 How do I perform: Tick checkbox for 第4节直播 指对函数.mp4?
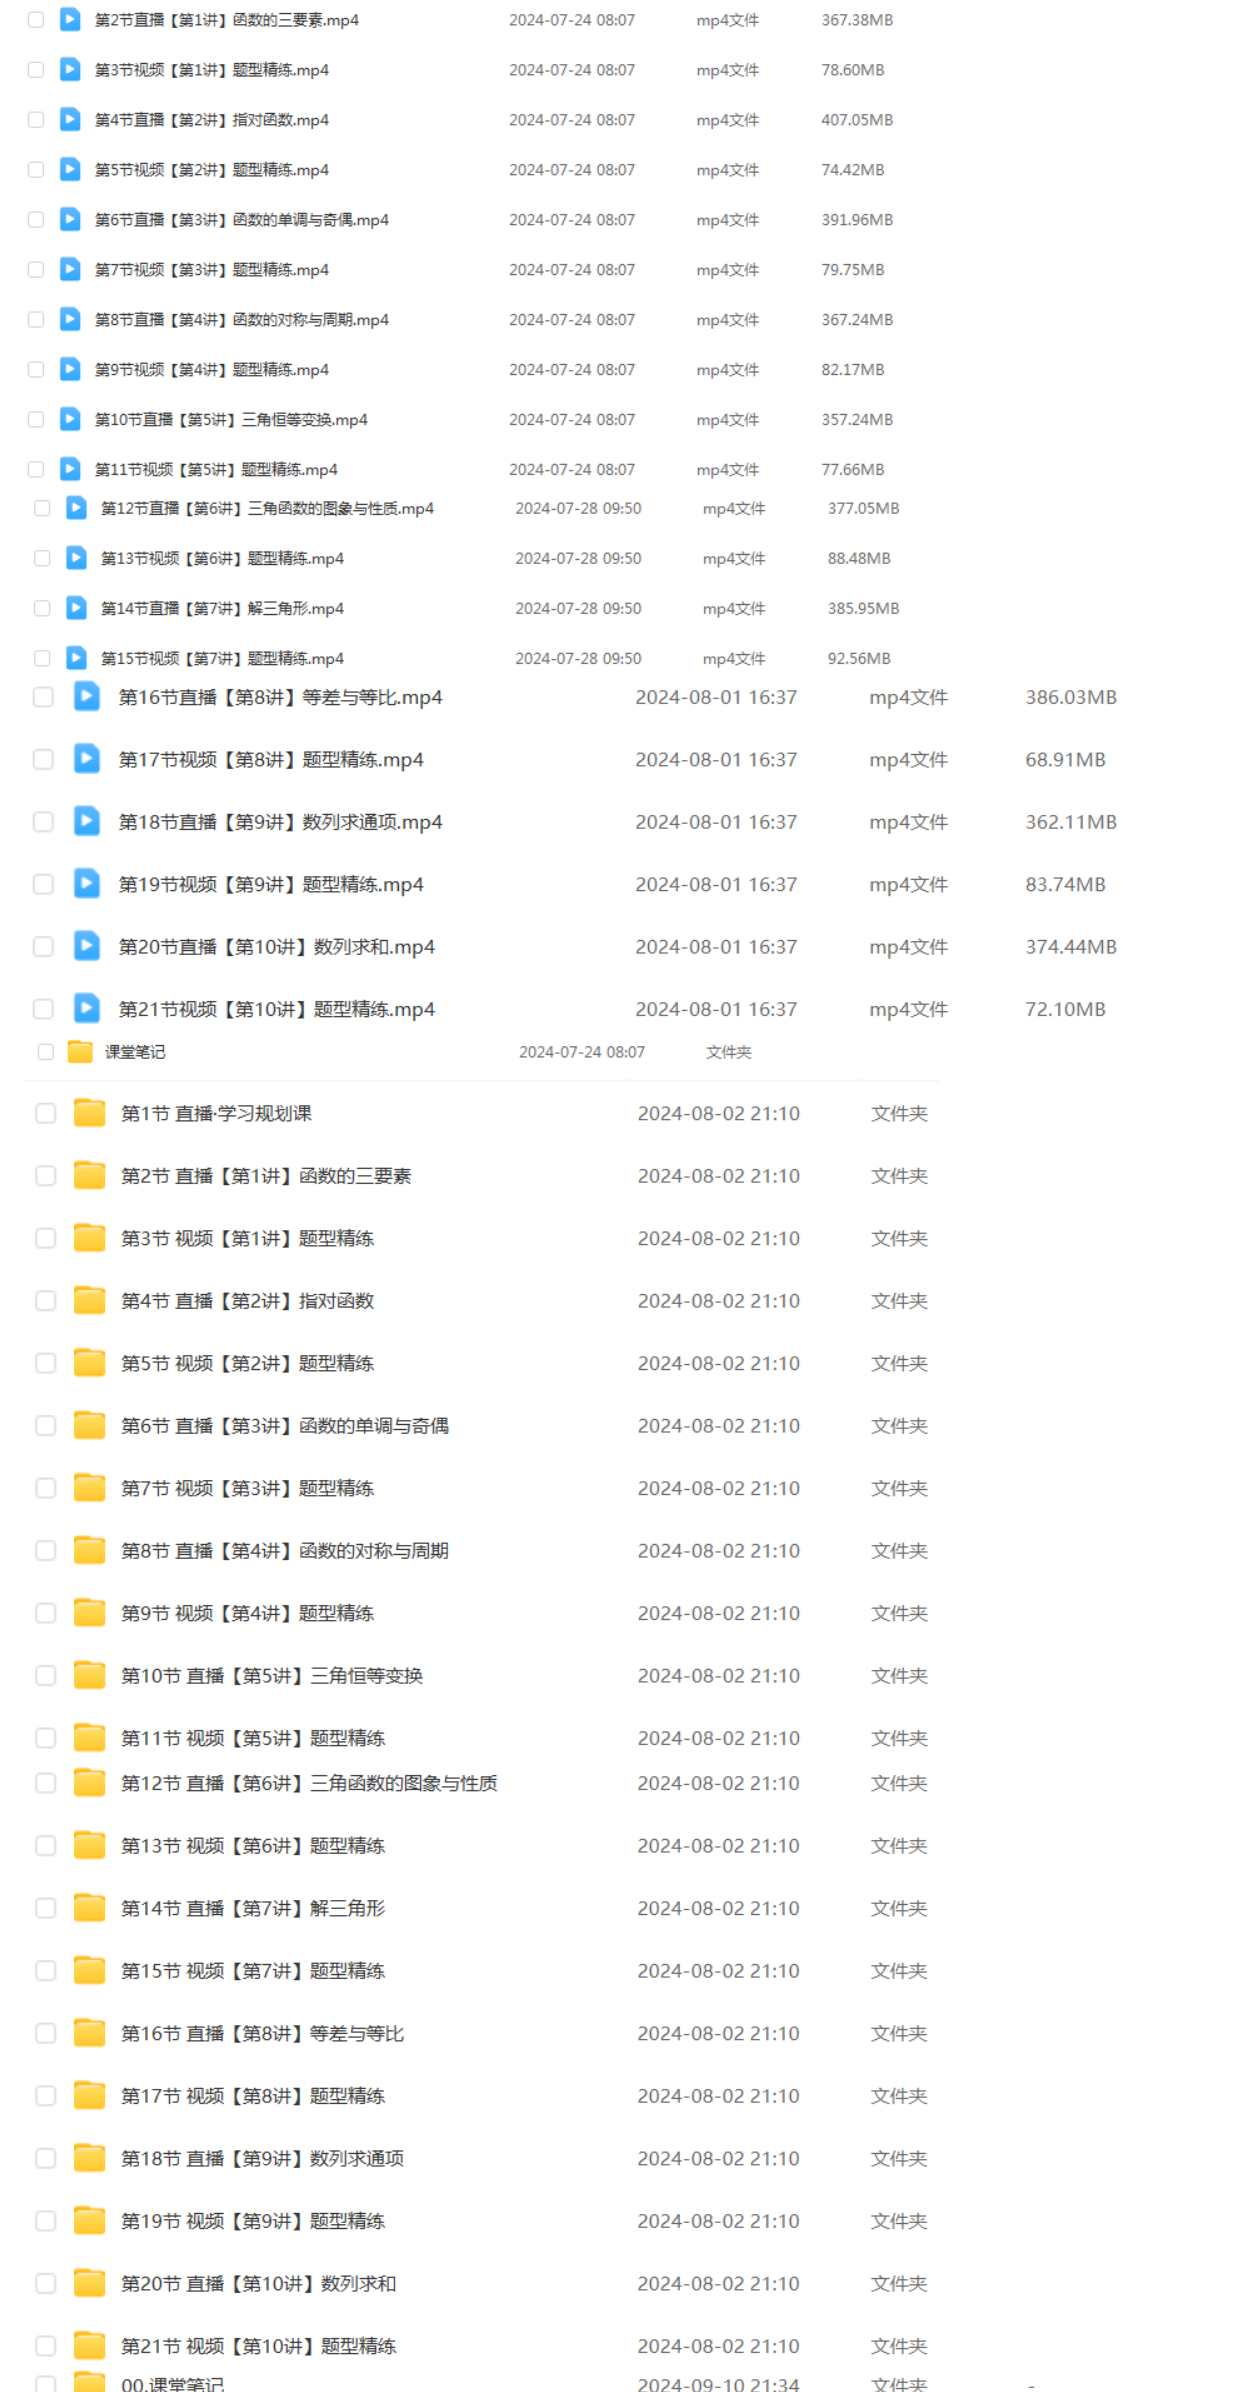pos(36,119)
